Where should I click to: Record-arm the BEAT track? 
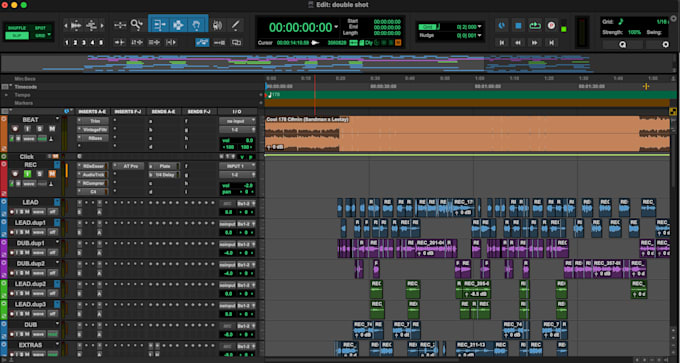click(15, 129)
